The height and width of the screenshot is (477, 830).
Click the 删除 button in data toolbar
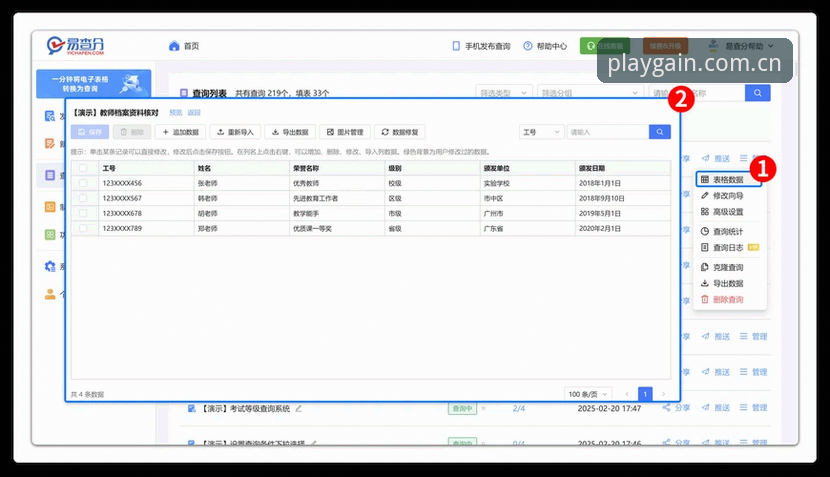(x=132, y=132)
